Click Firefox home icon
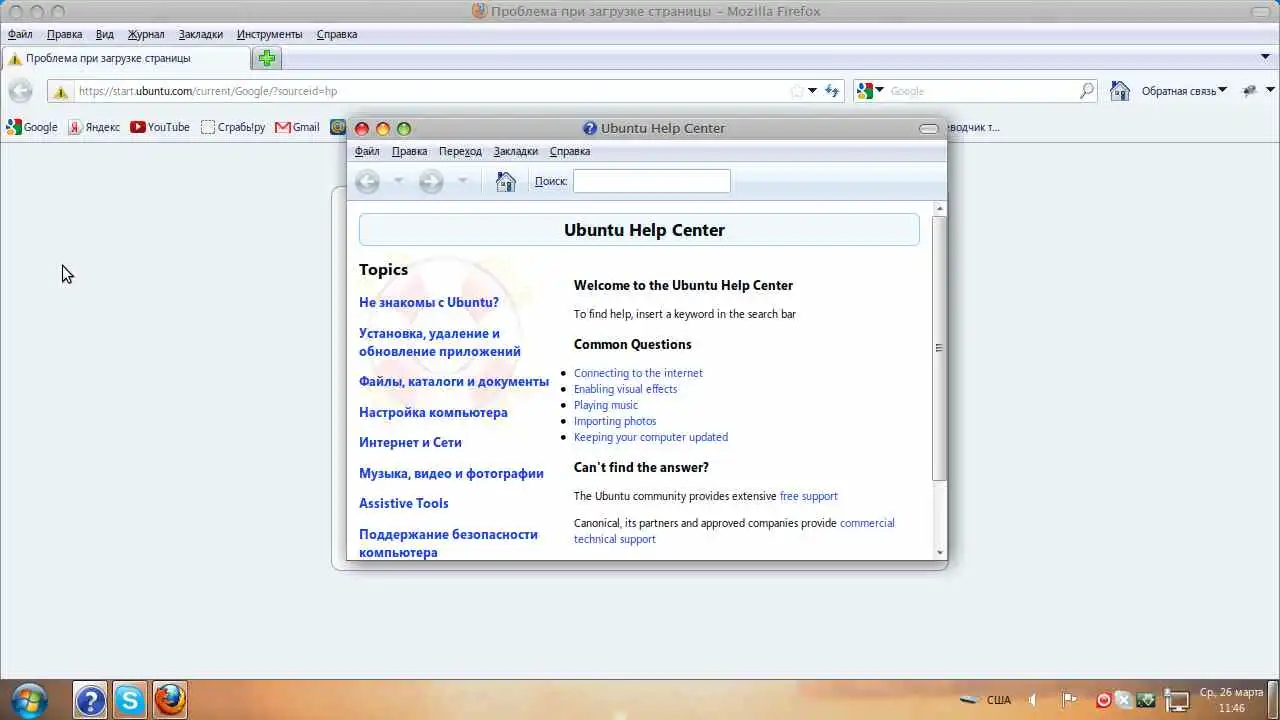 (1120, 91)
